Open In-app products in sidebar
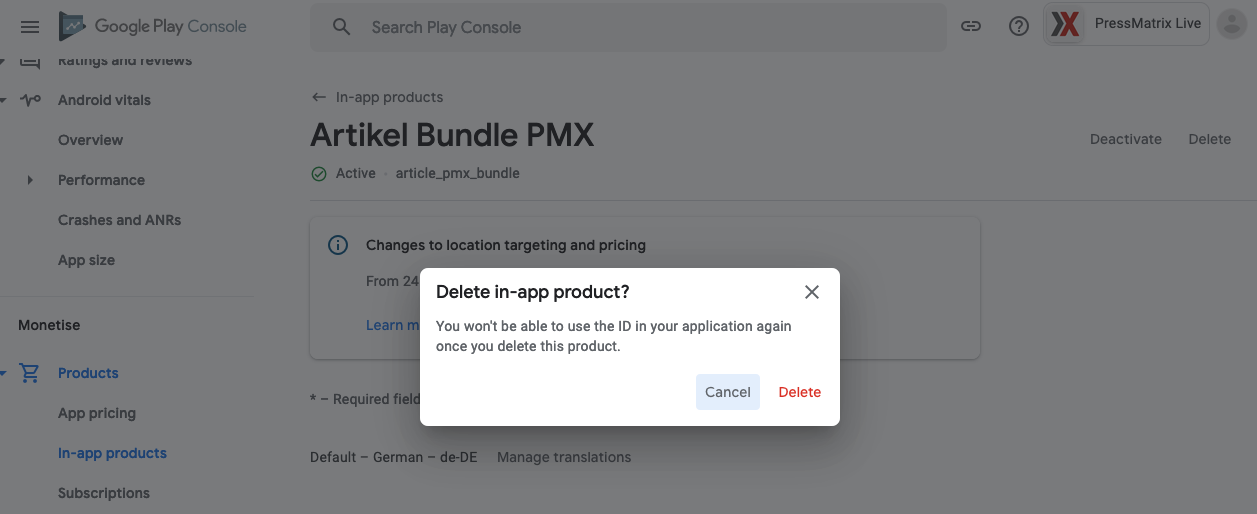 click(112, 453)
